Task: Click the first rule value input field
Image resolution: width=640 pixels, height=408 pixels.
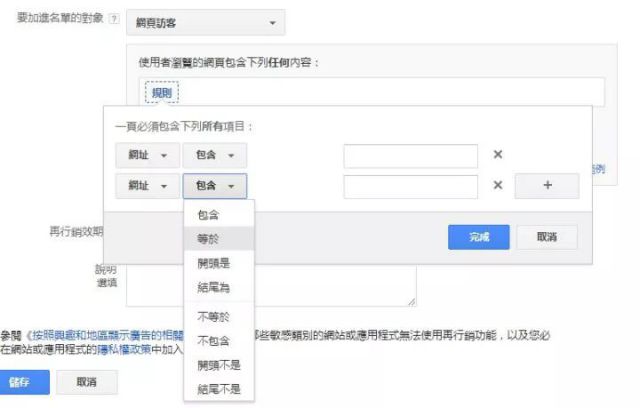Action: tap(410, 155)
